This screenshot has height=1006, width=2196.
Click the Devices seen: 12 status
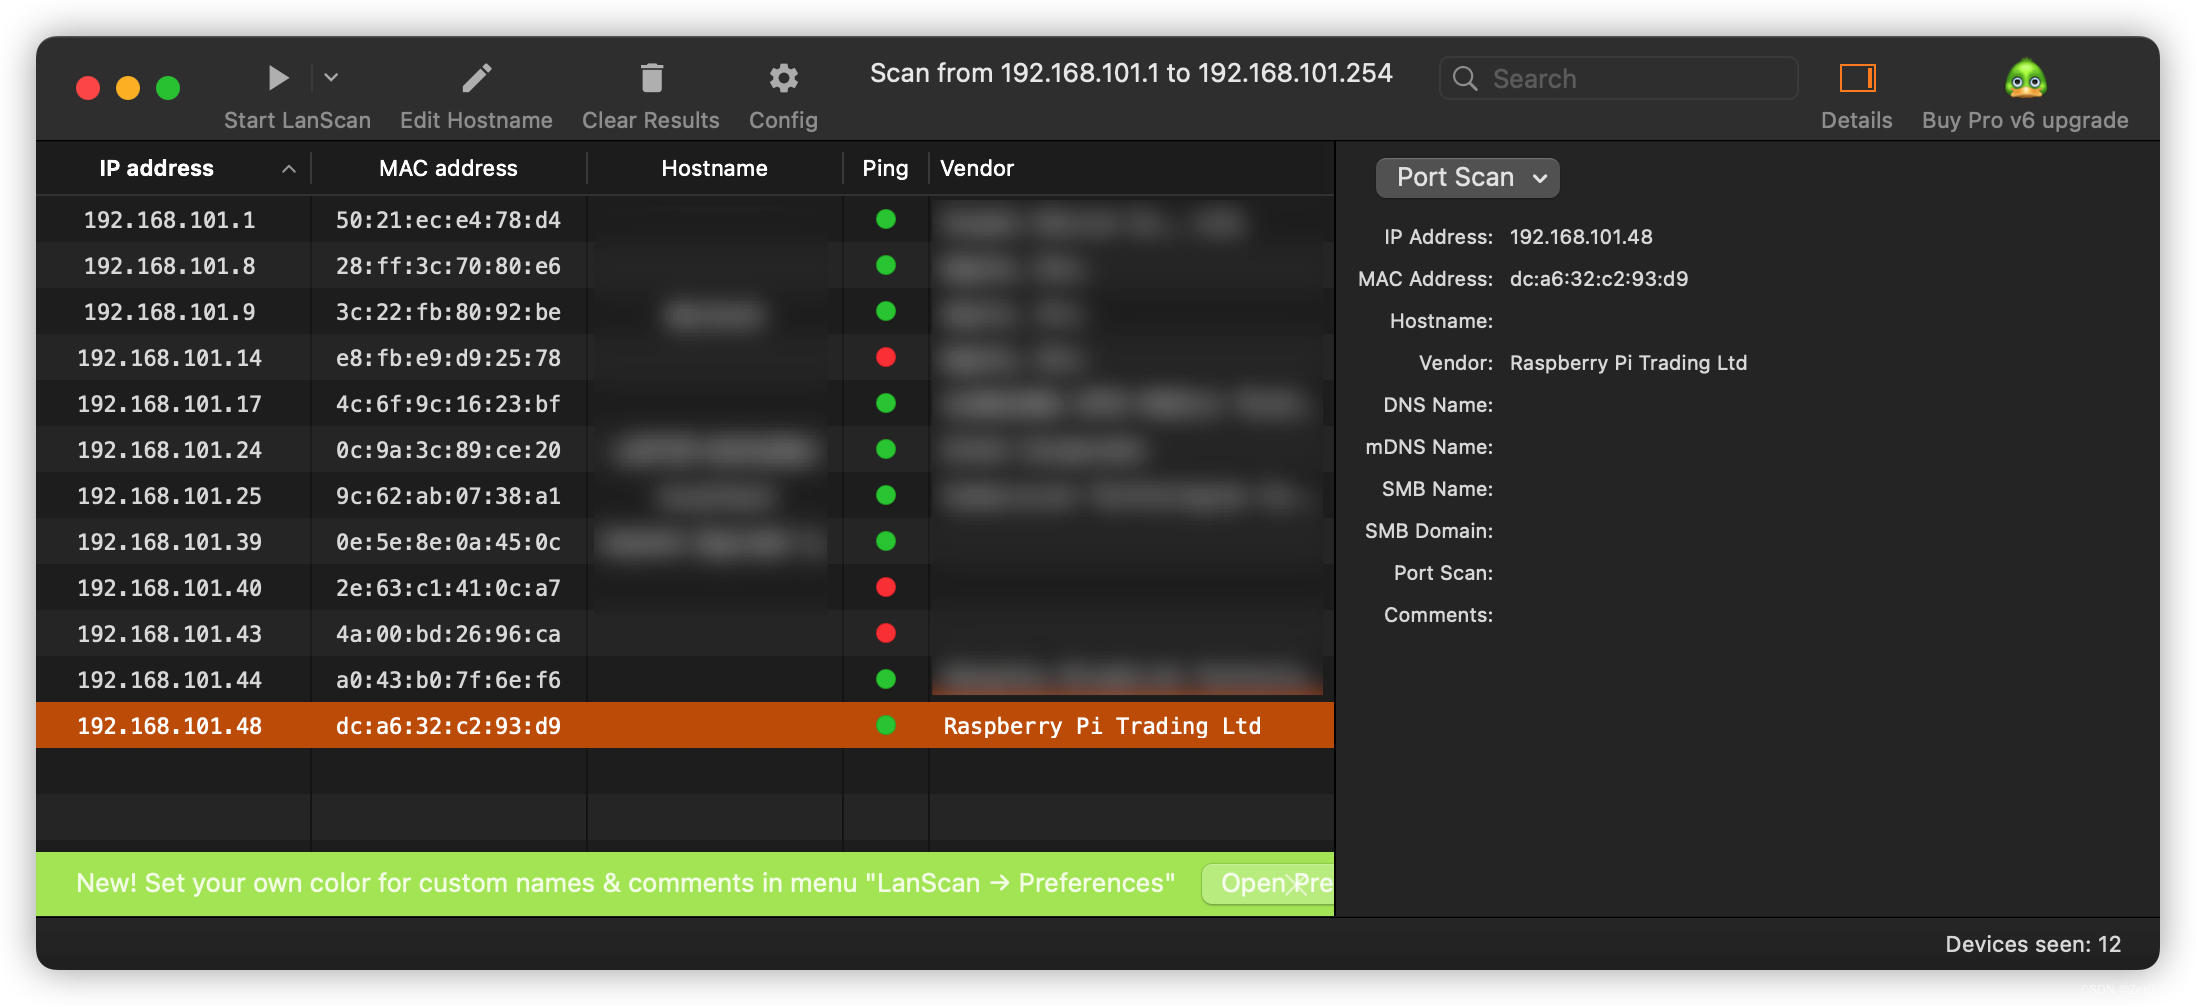click(2032, 944)
